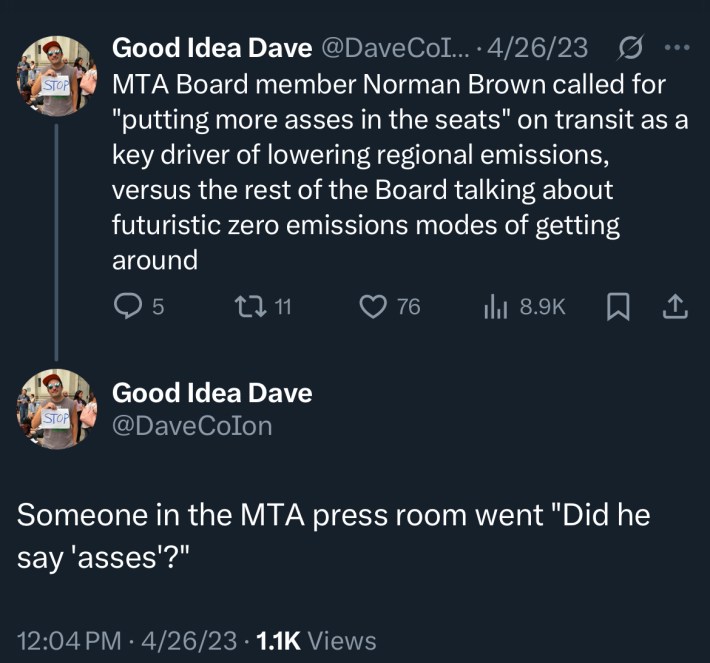Select the "Did he say 'asses'?" tweet text

[334, 536]
